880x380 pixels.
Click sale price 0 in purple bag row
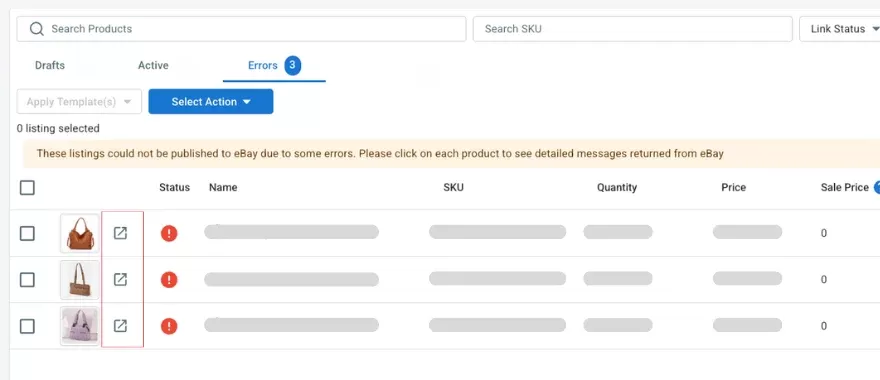pos(824,326)
